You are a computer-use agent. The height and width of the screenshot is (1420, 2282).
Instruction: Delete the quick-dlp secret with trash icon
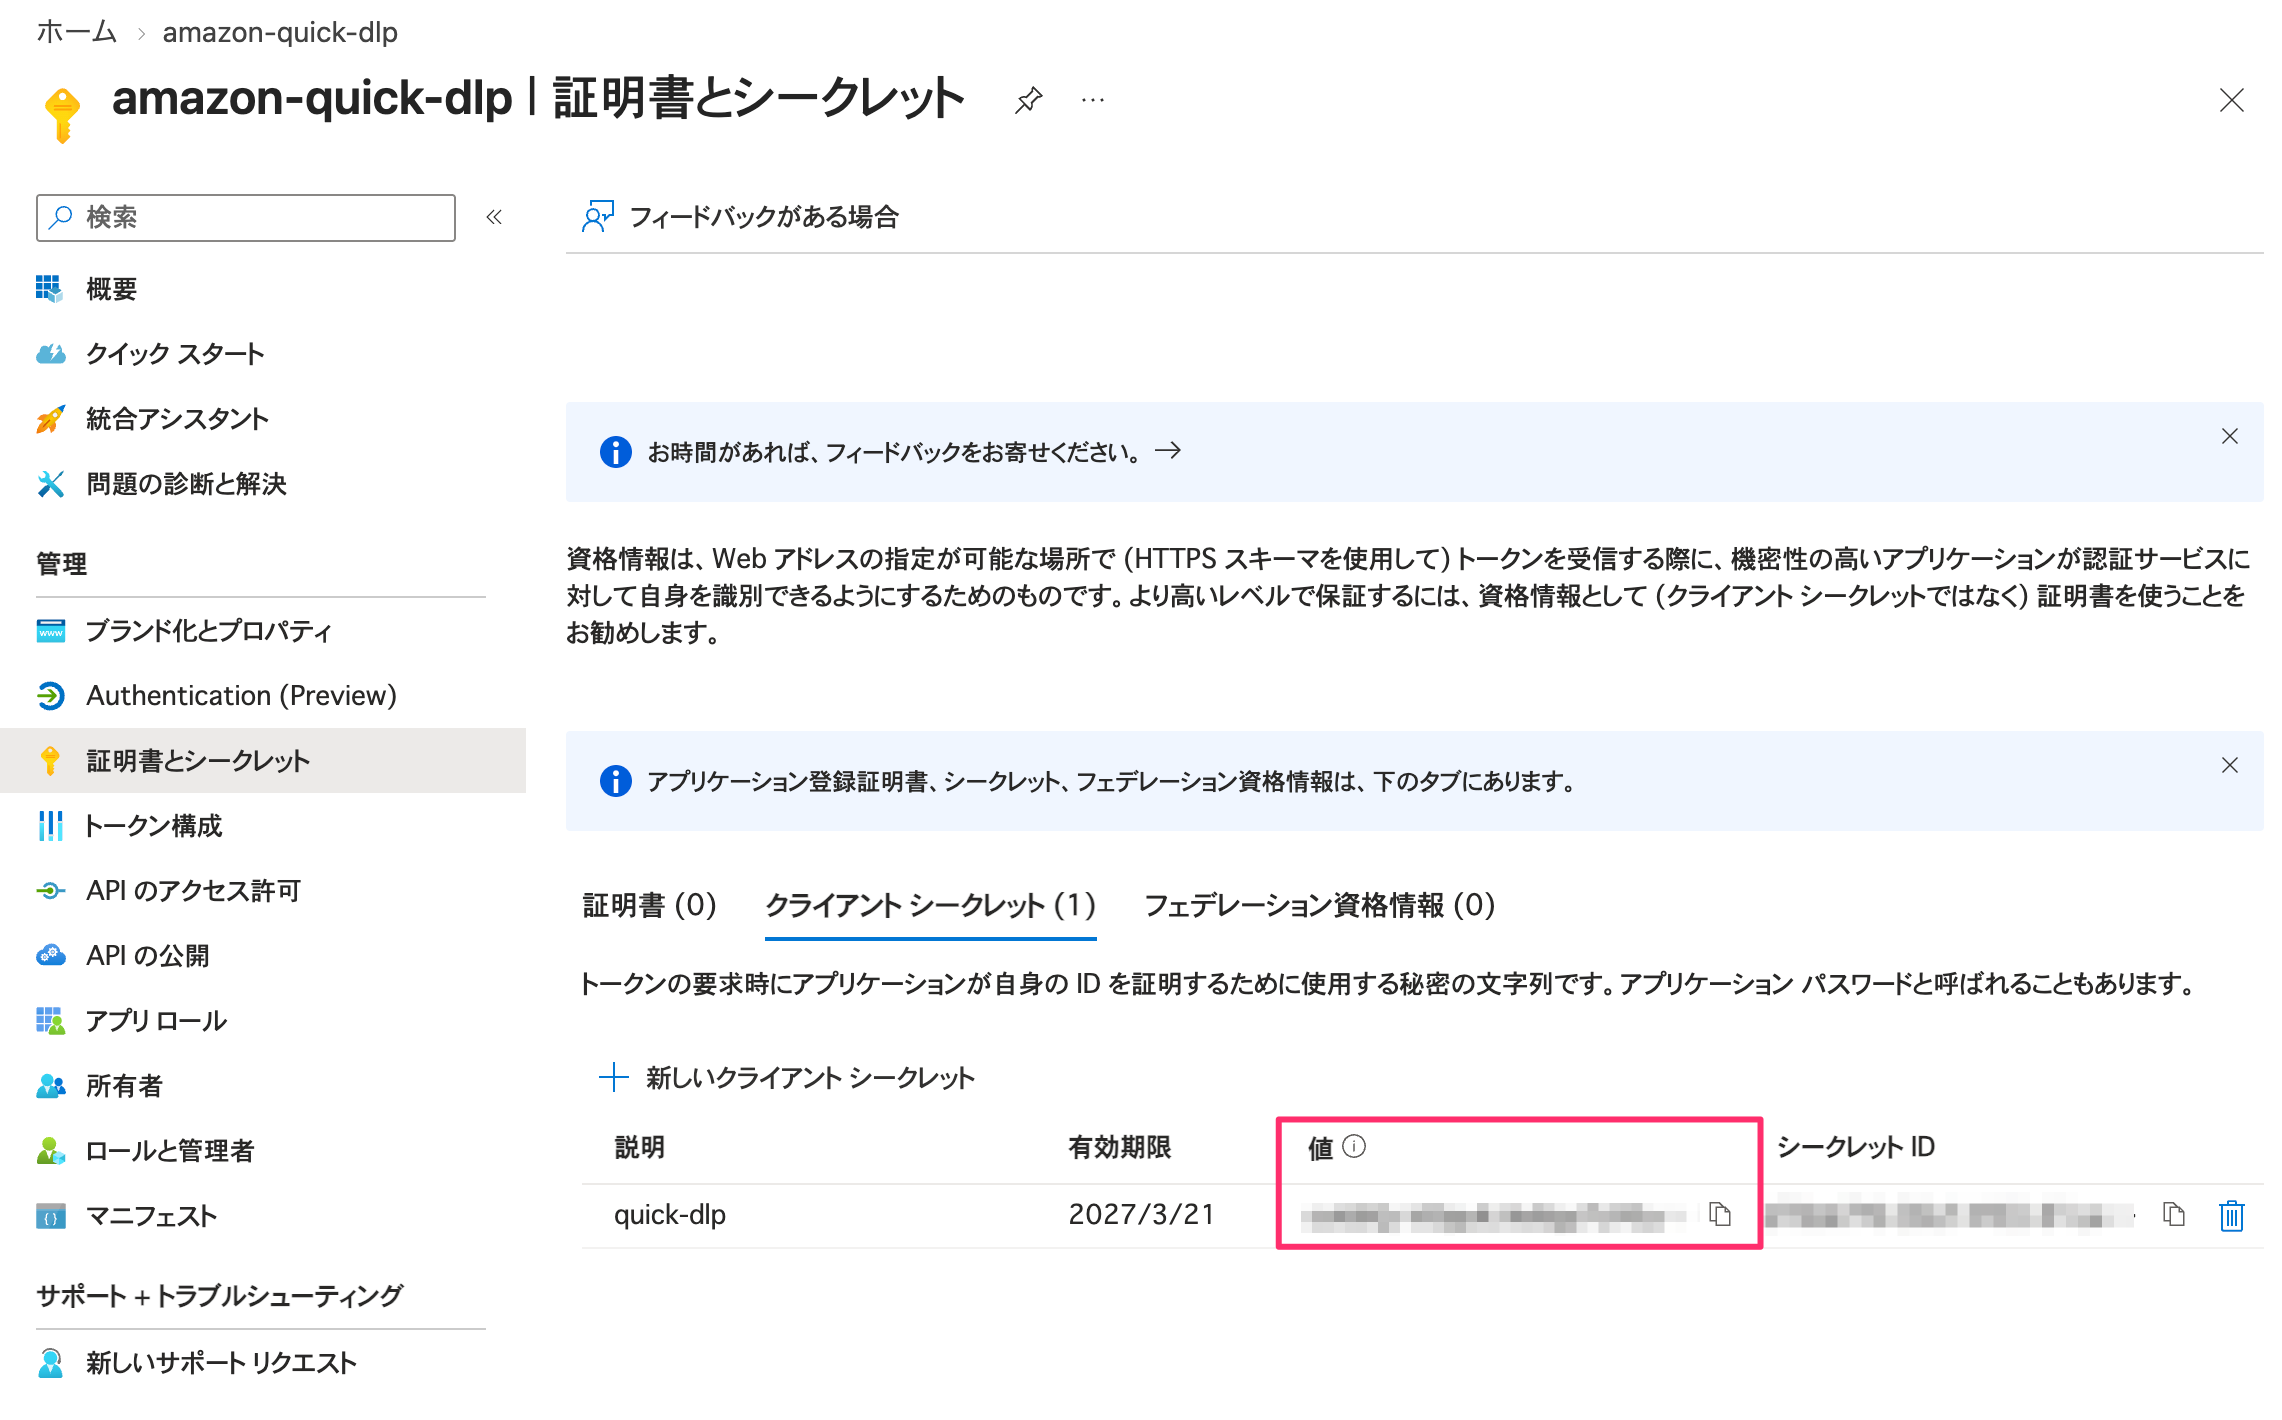point(2231,1215)
